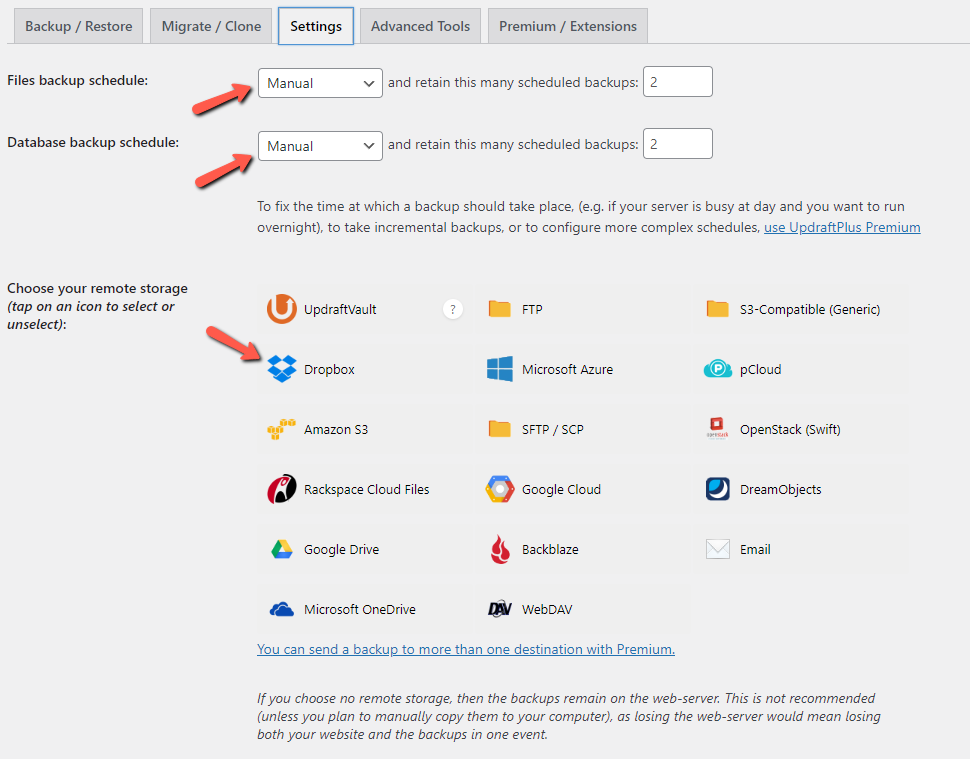This screenshot has height=759, width=970.
Task: Follow the 'use UpdraftPlus Premium' link
Action: 842,227
